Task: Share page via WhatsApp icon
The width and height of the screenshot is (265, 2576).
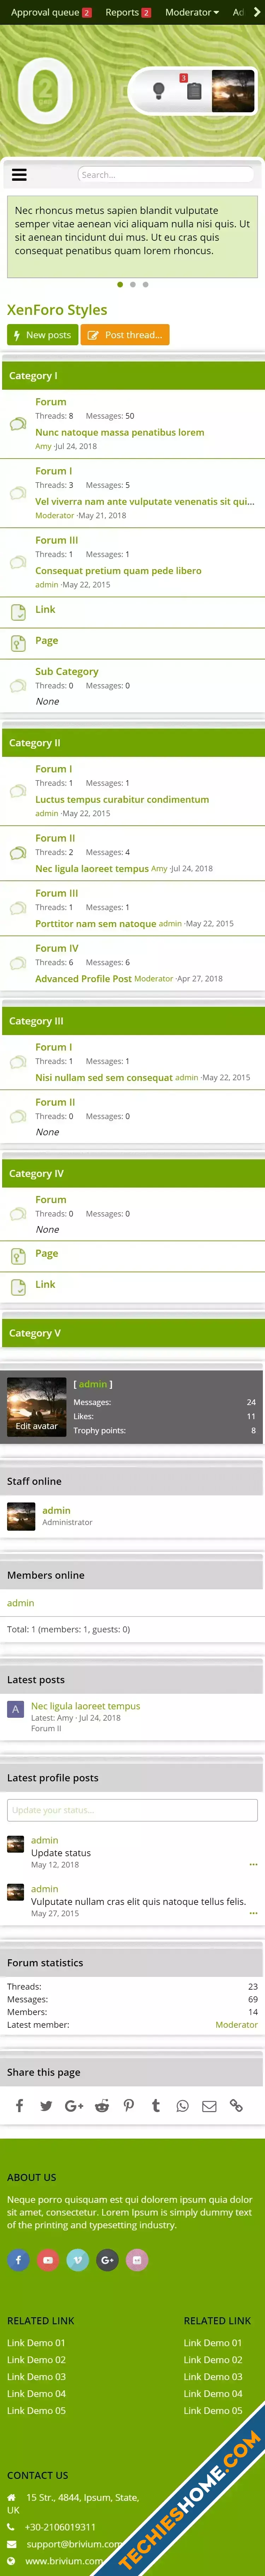Action: pyautogui.click(x=182, y=2105)
